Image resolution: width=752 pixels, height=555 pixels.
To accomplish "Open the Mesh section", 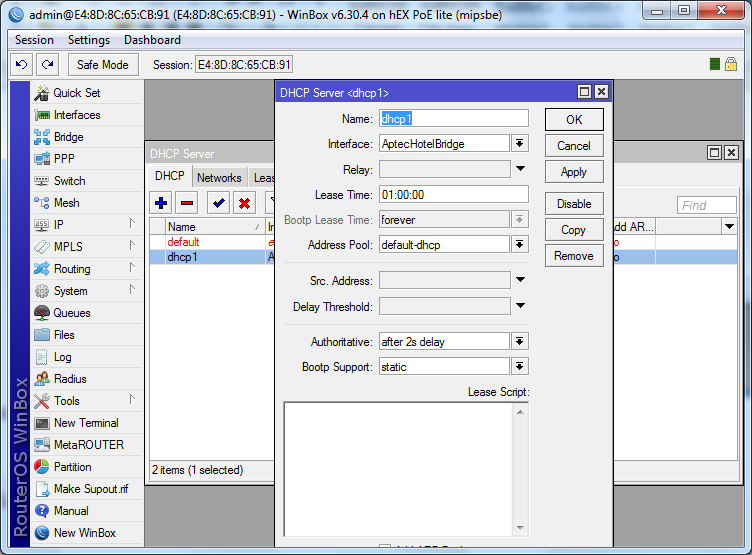I will tap(87, 202).
